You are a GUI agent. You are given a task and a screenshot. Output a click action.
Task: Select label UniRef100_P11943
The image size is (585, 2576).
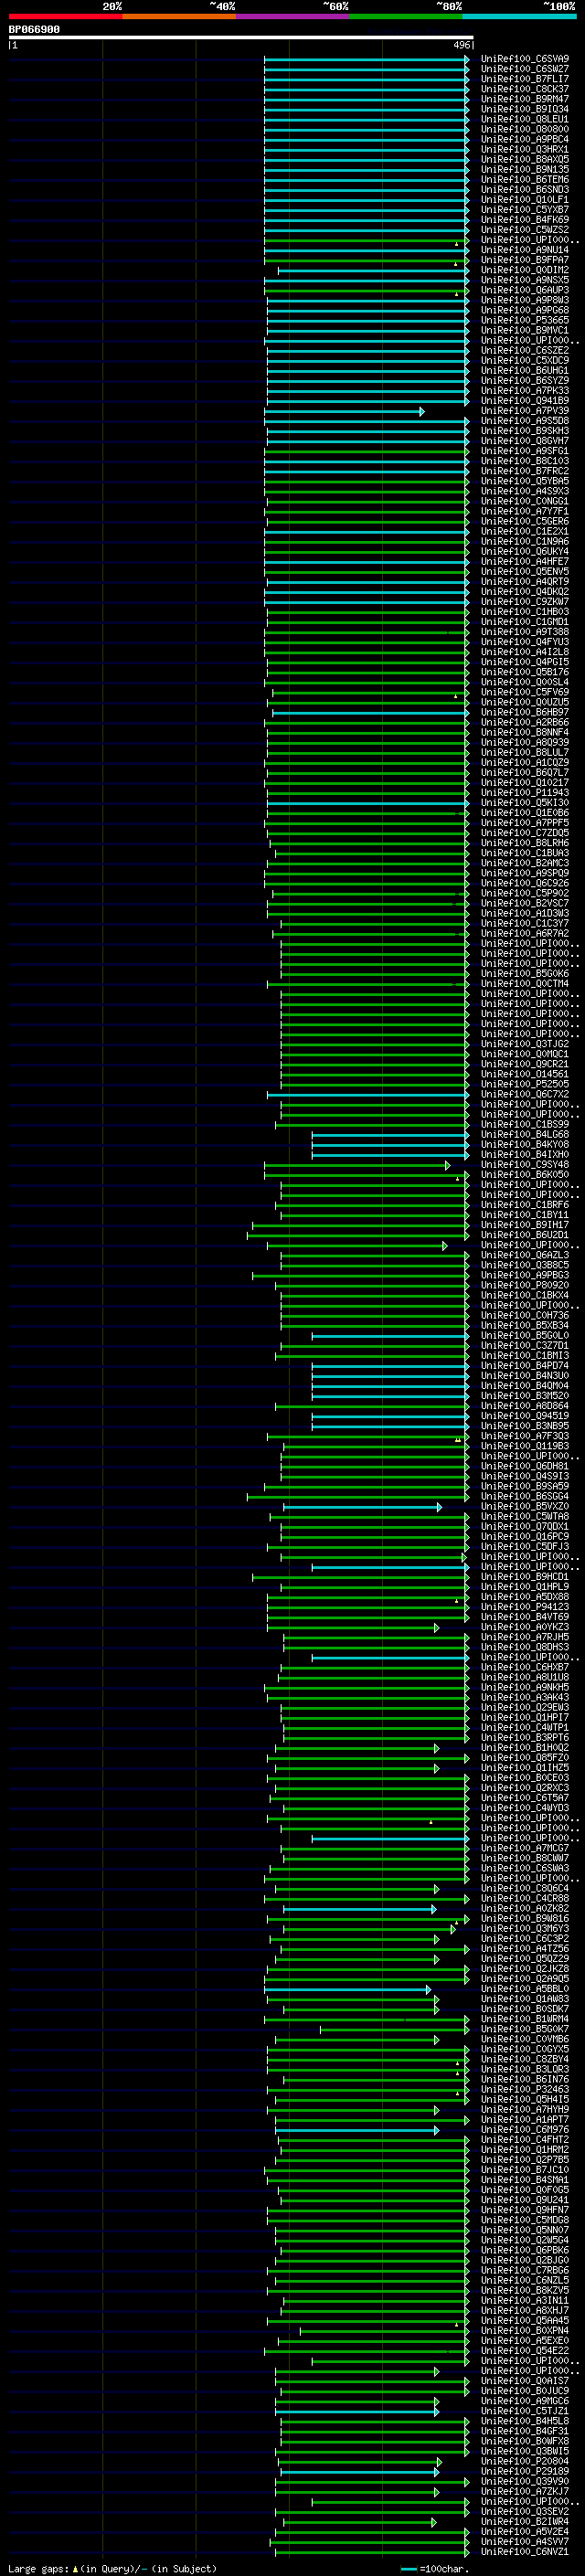(524, 793)
